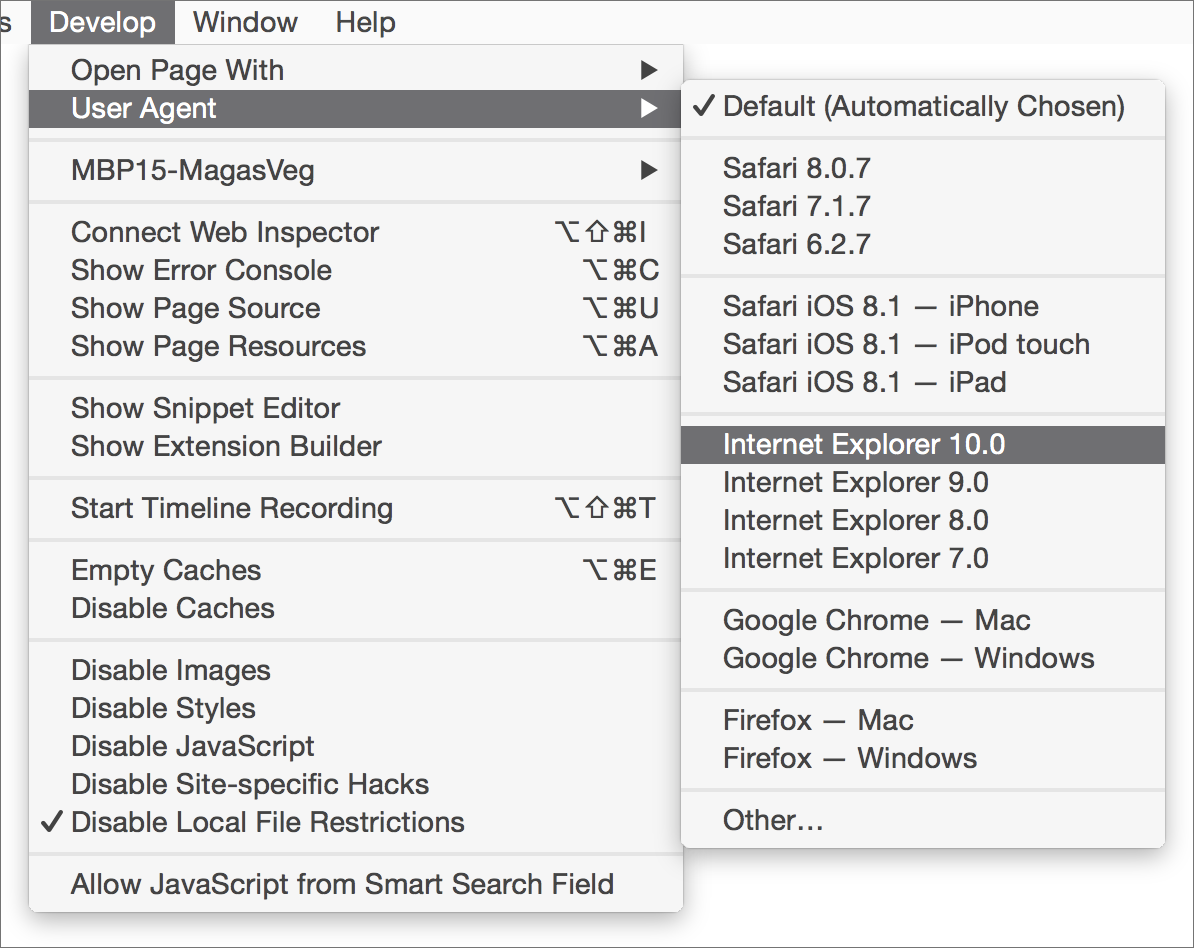Choose Google Chrome — Windows
The width and height of the screenshot is (1194, 948).
point(923,659)
